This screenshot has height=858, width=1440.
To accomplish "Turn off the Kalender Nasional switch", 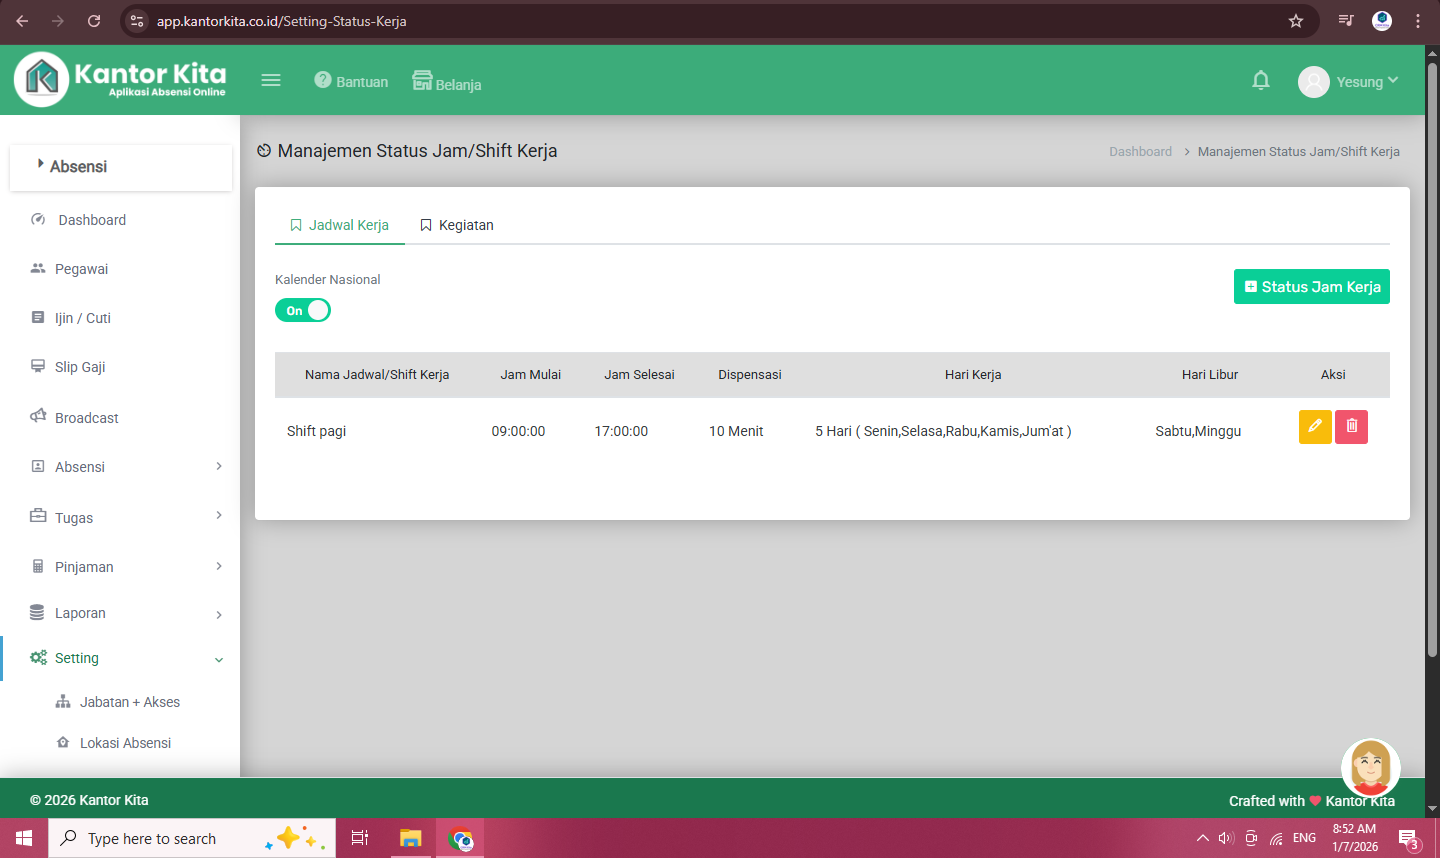I will point(303,311).
